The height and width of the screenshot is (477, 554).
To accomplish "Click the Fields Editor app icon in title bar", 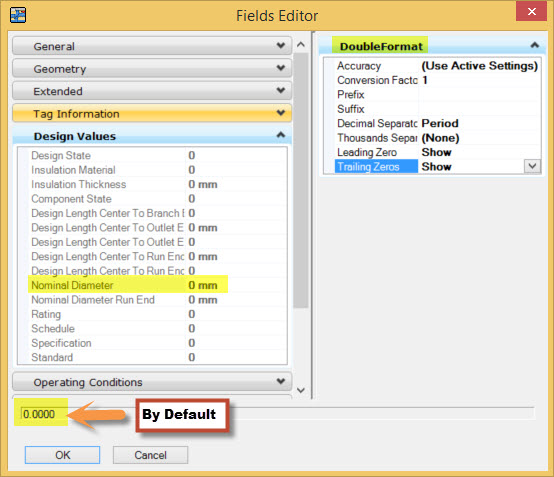I will click(x=18, y=16).
